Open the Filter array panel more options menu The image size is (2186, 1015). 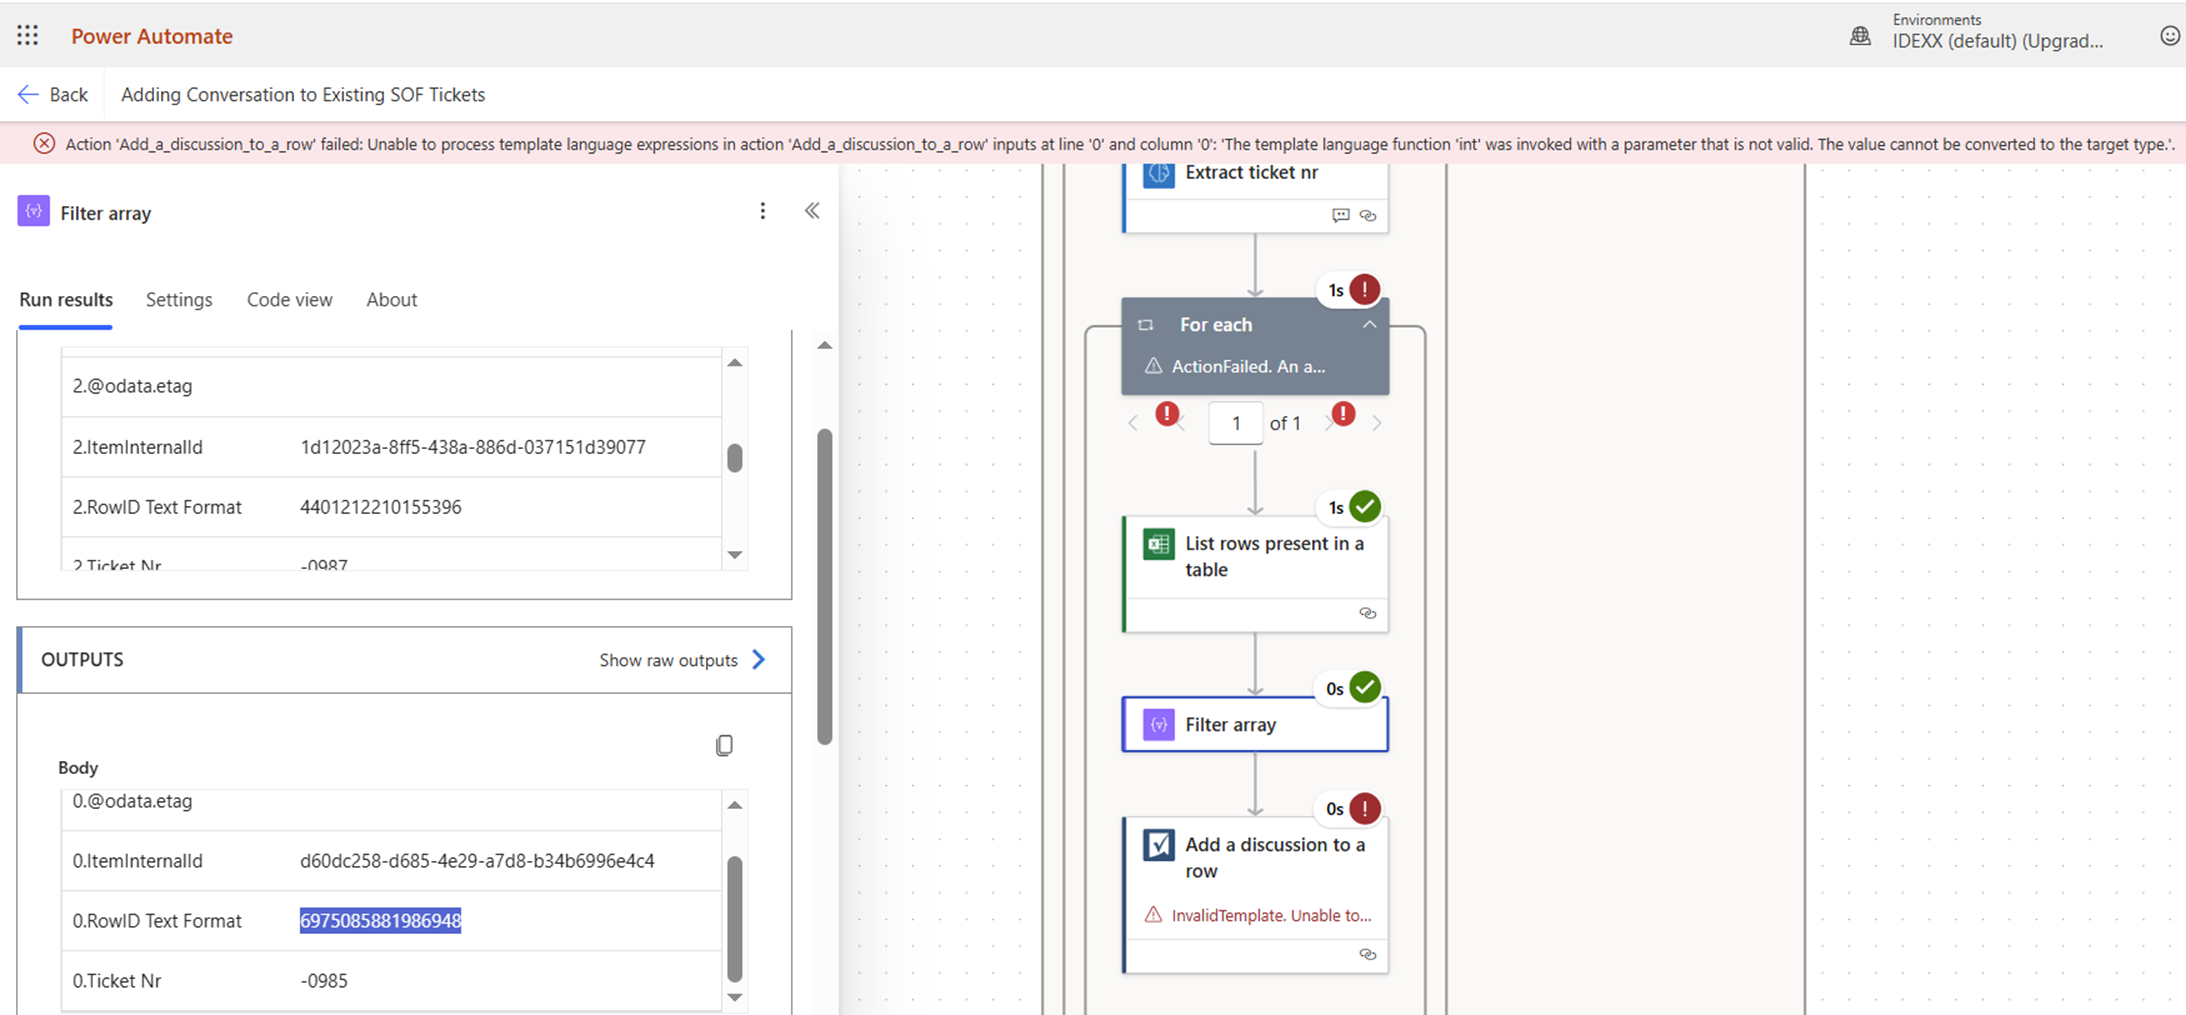(763, 211)
